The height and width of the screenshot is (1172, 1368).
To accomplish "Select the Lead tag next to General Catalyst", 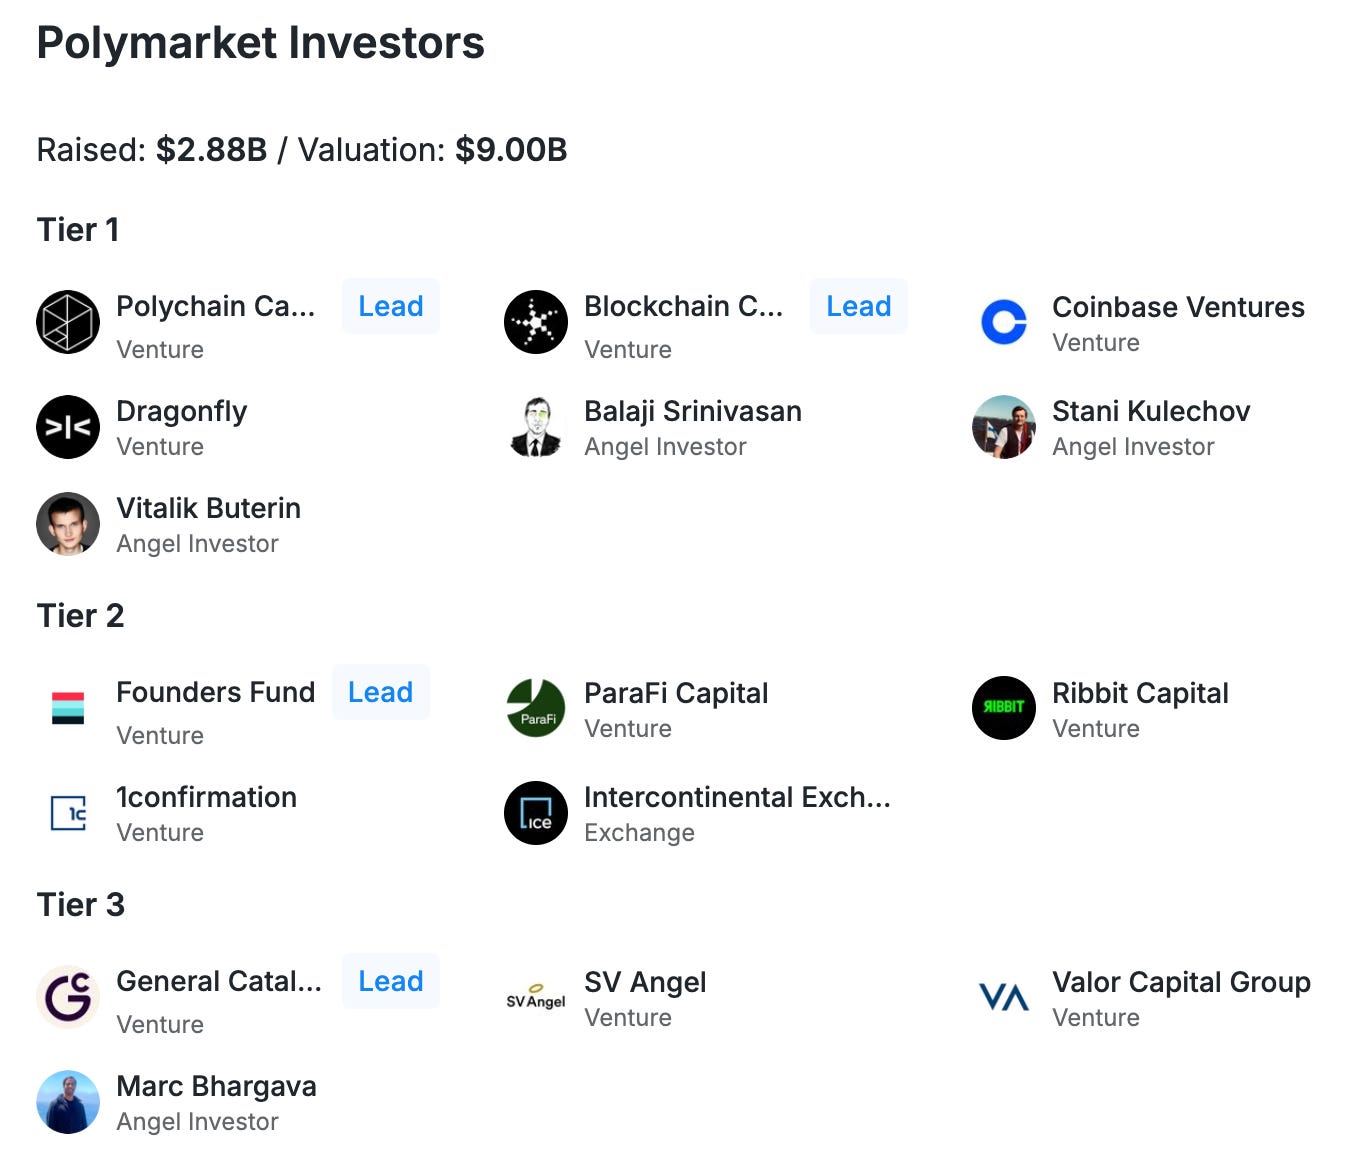I will point(391,981).
